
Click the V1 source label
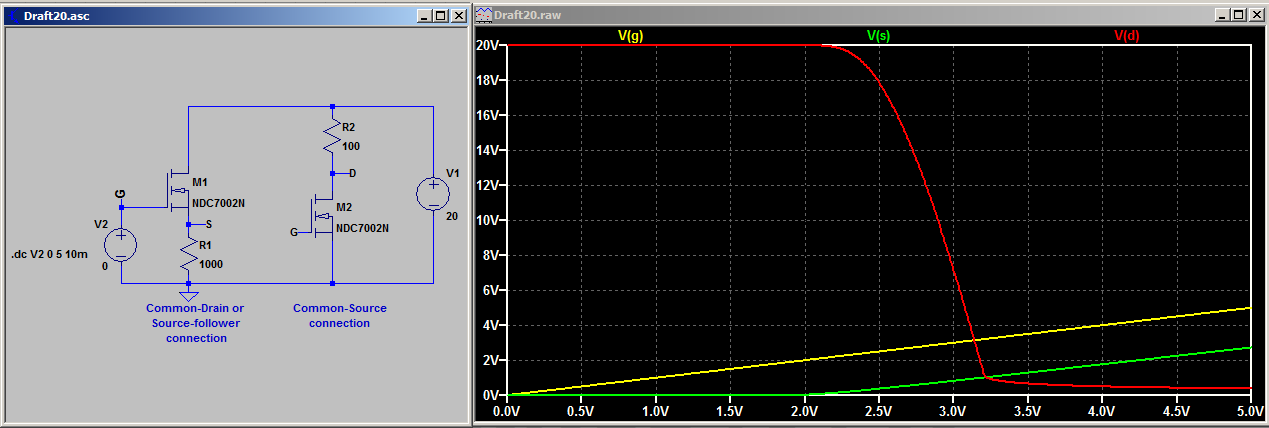[453, 173]
